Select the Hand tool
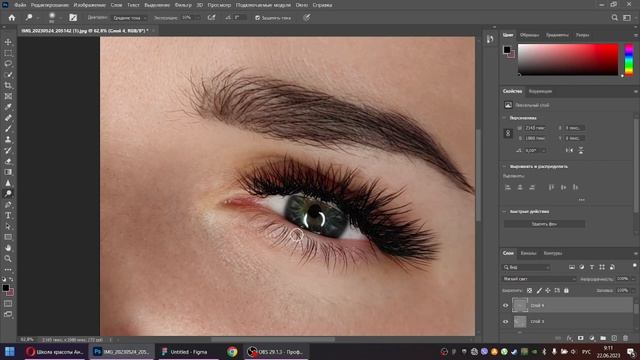 pyautogui.click(x=8, y=248)
